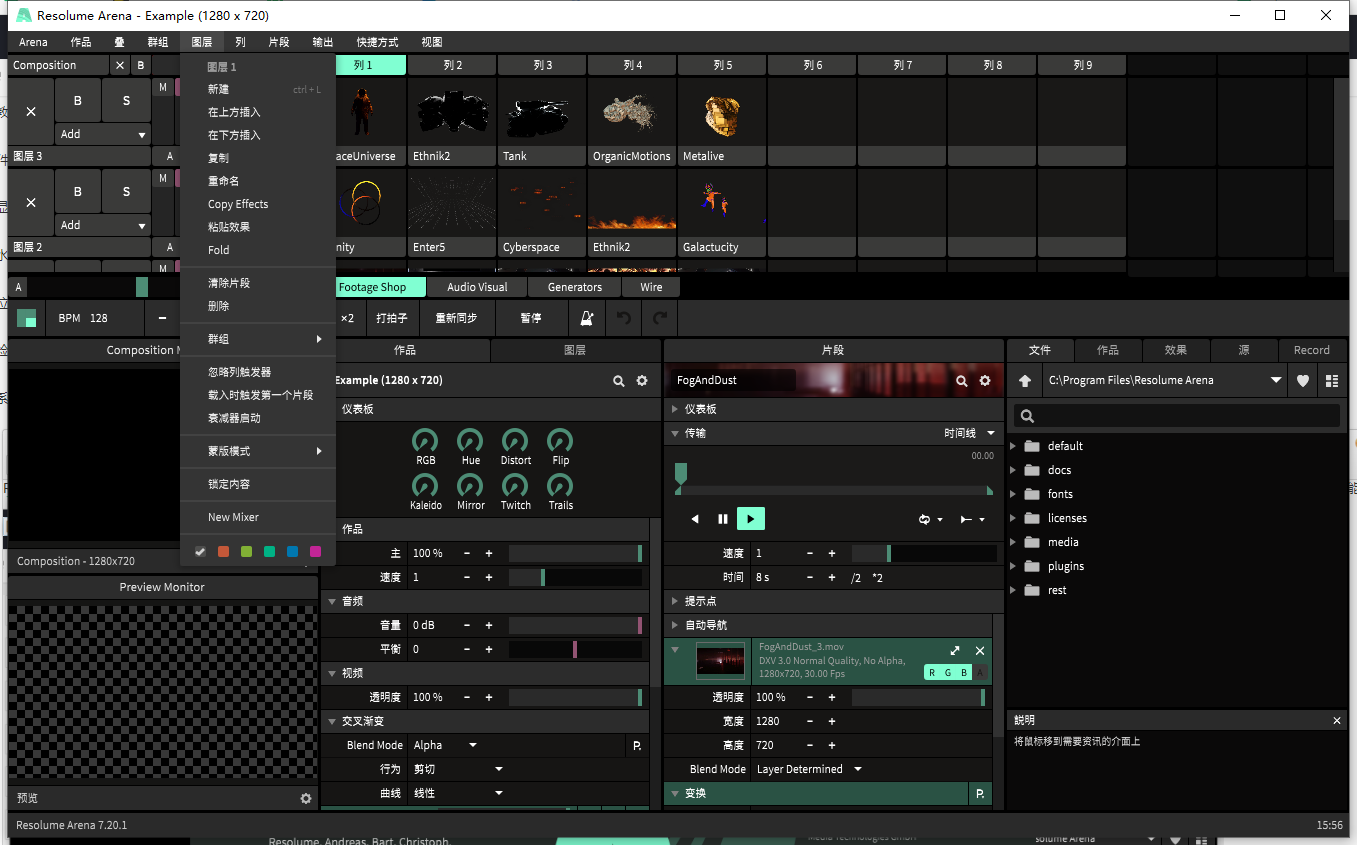Viewport: 1357px width, 845px height.
Task: Click the Mirror dashboard knob
Action: tap(470, 485)
